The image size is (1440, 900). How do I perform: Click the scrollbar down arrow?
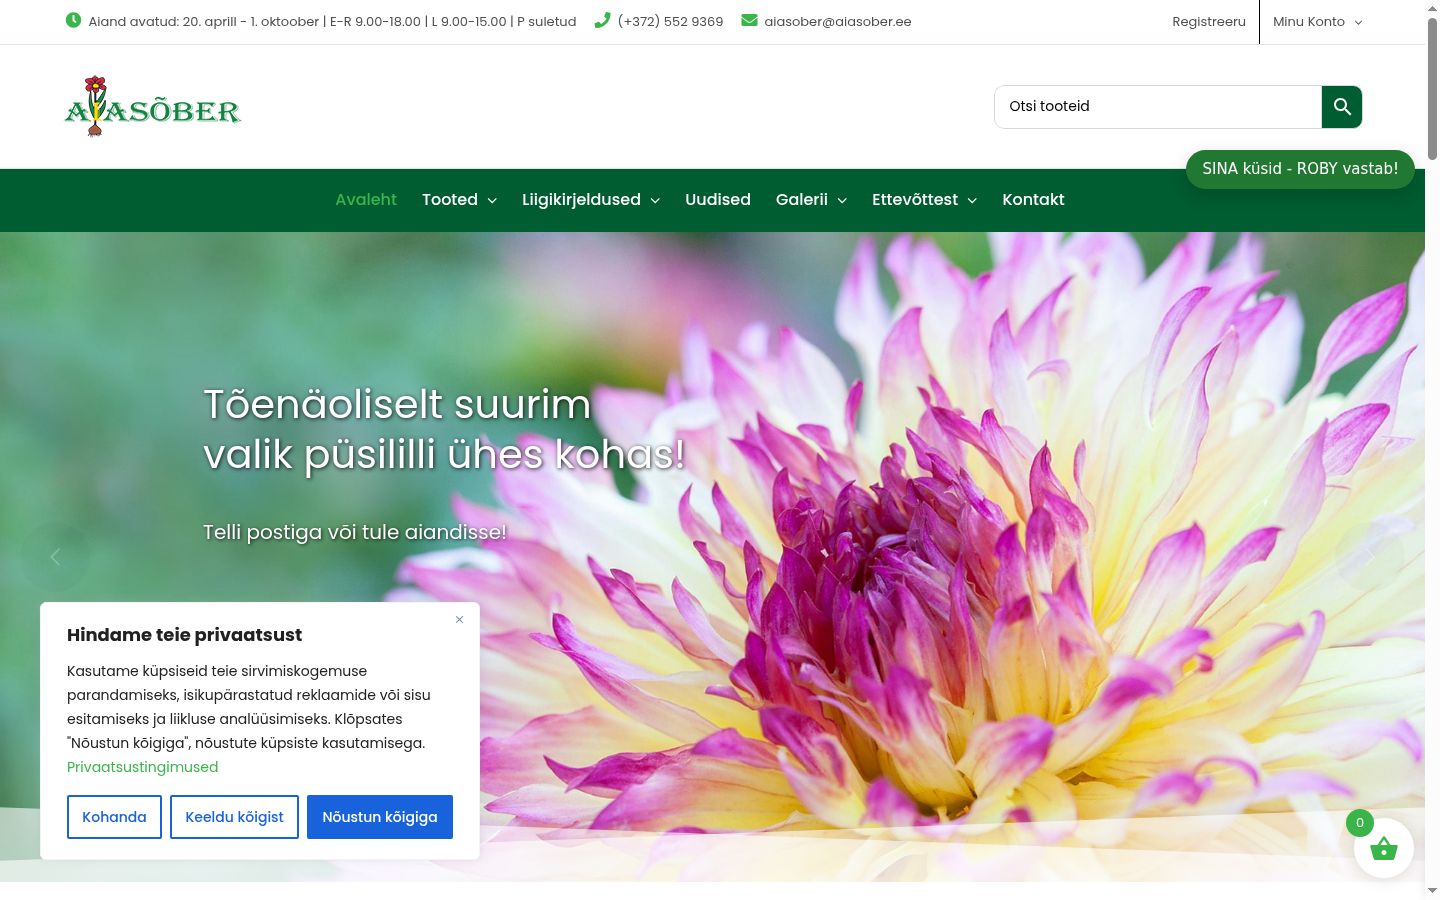(x=1432, y=890)
